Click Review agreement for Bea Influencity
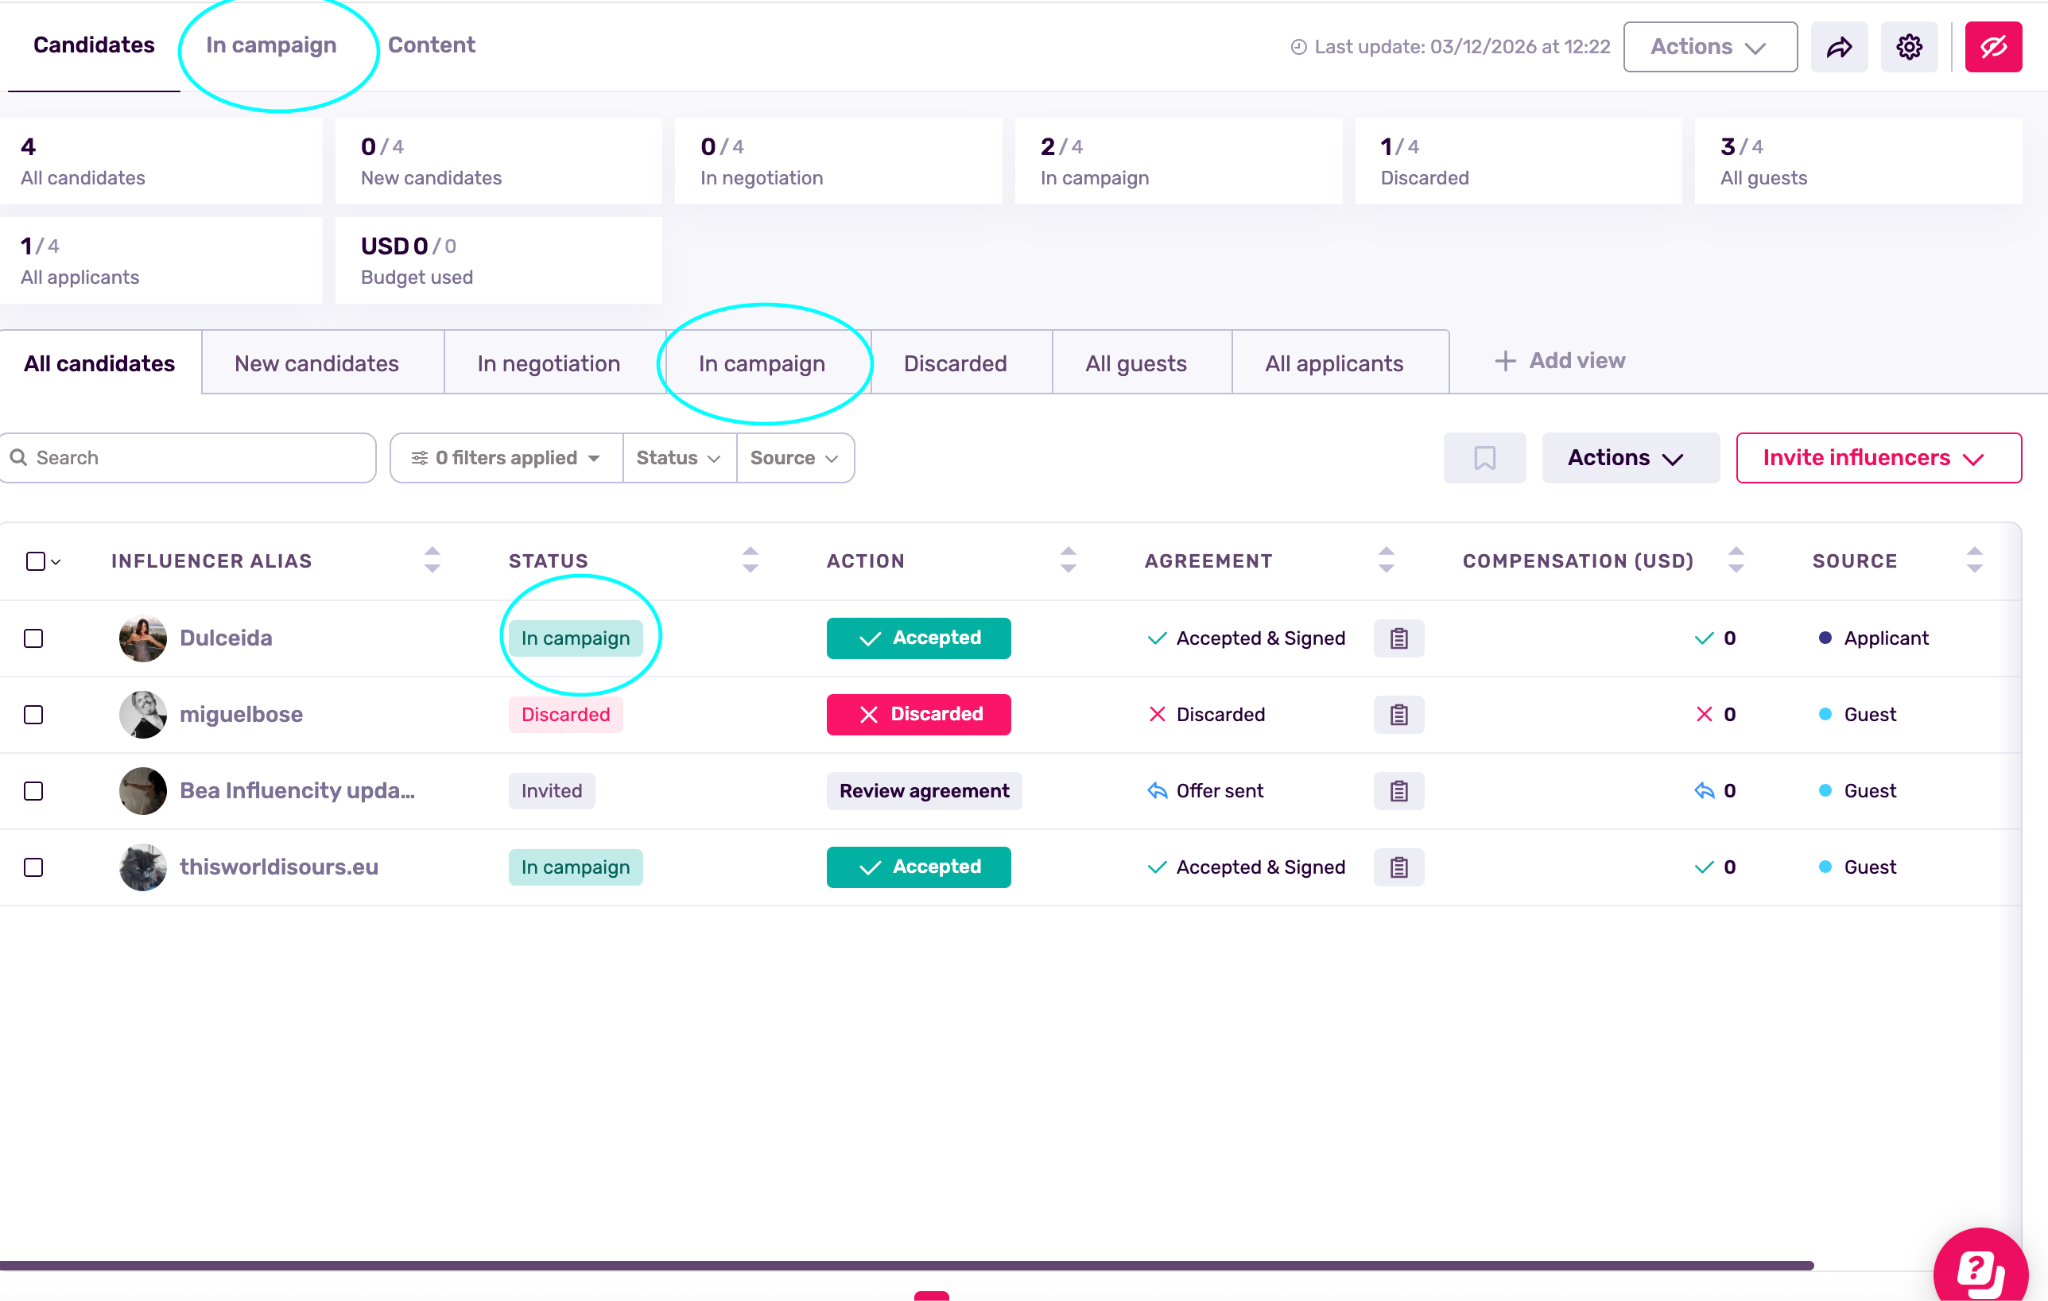This screenshot has width=2048, height=1301. pos(924,791)
